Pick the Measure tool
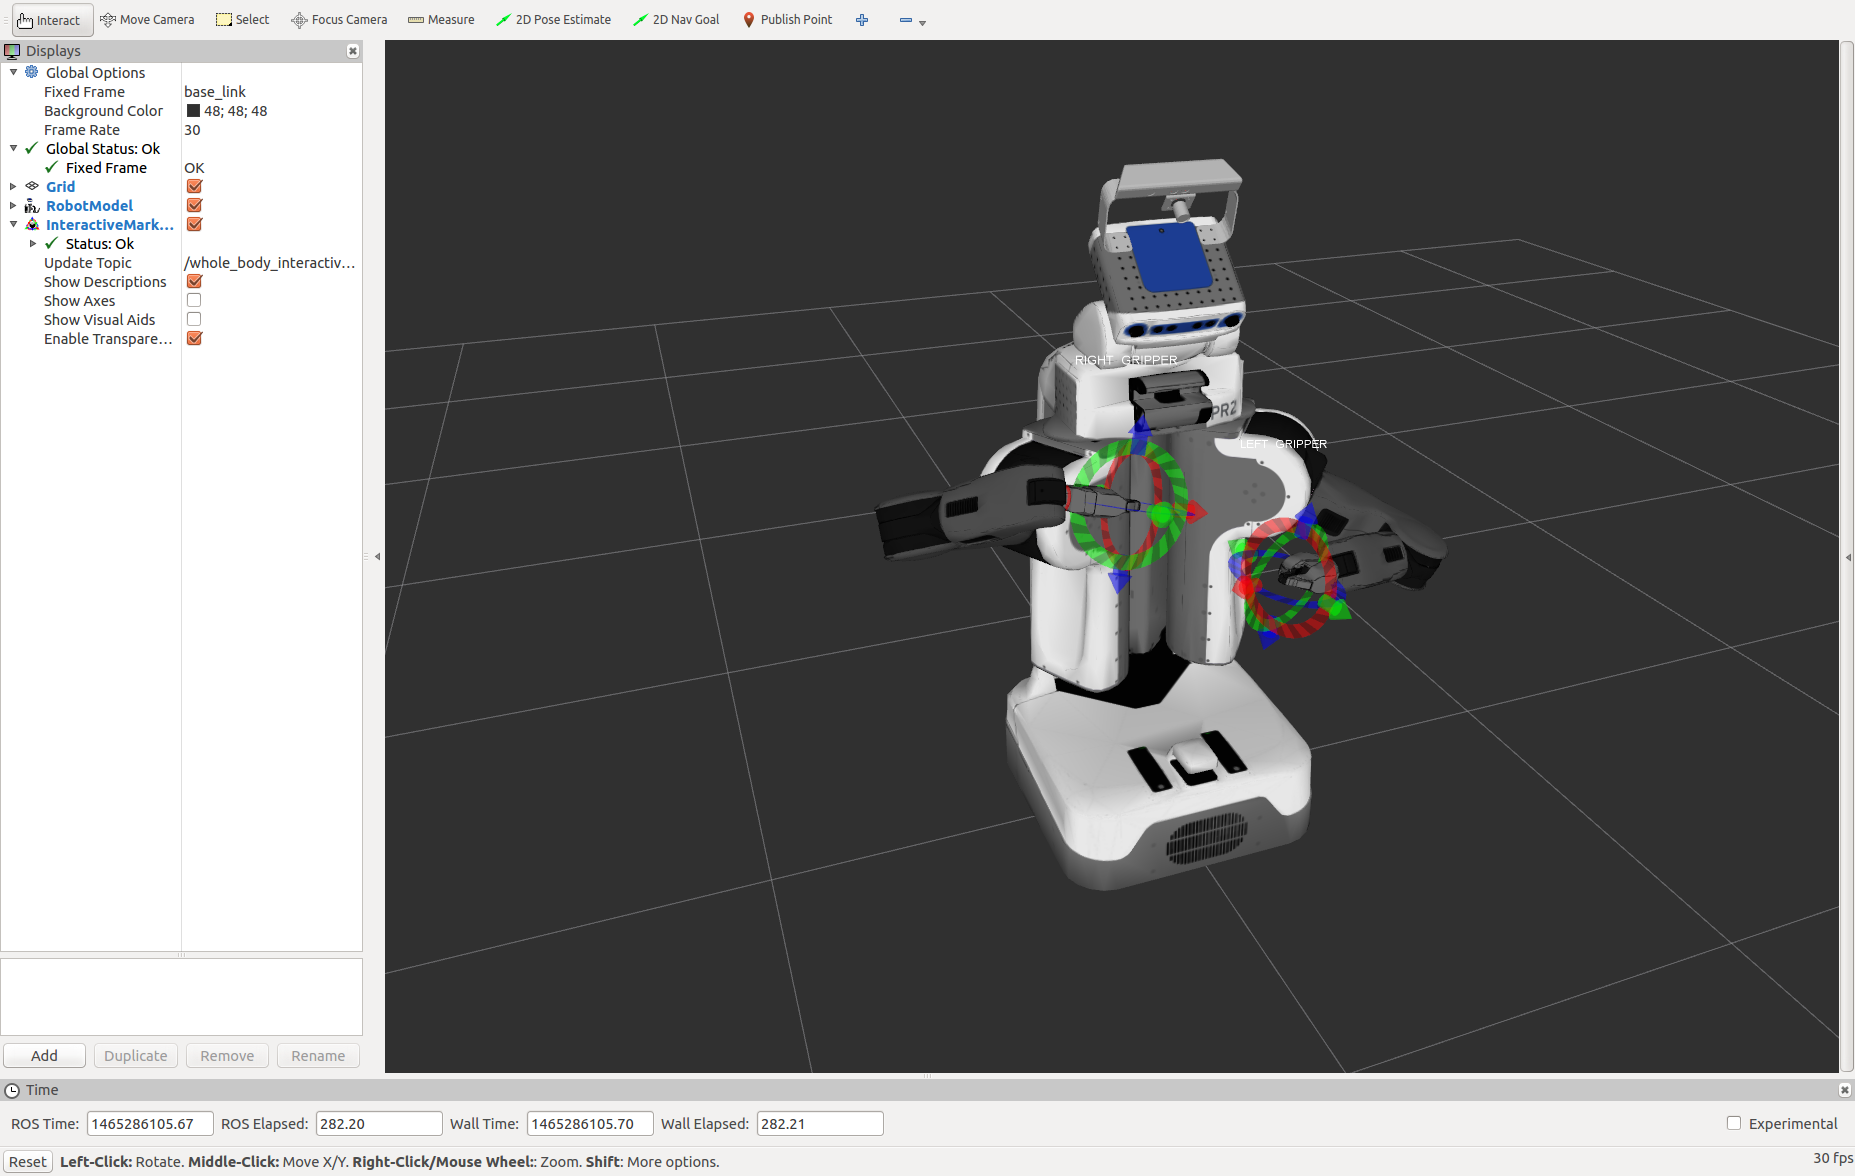The width and height of the screenshot is (1855, 1176). (x=441, y=20)
